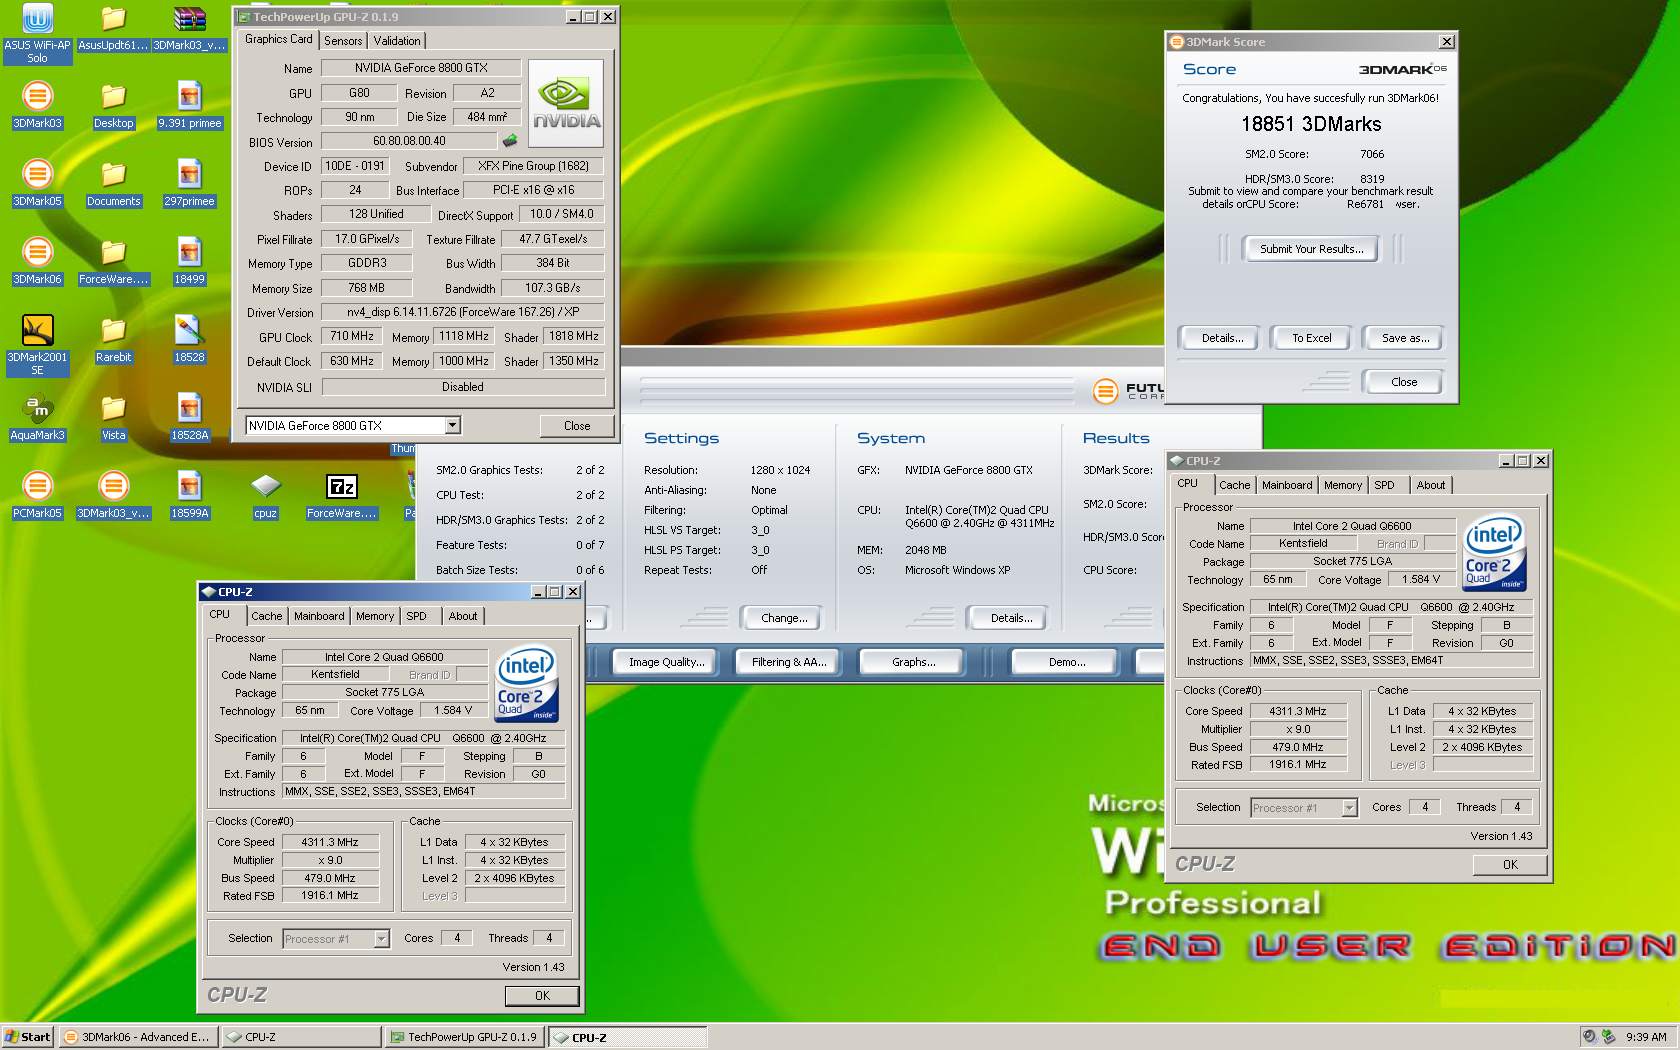Click the Details button in 3DMark Score
Viewport: 1680px width, 1050px height.
(1222, 338)
